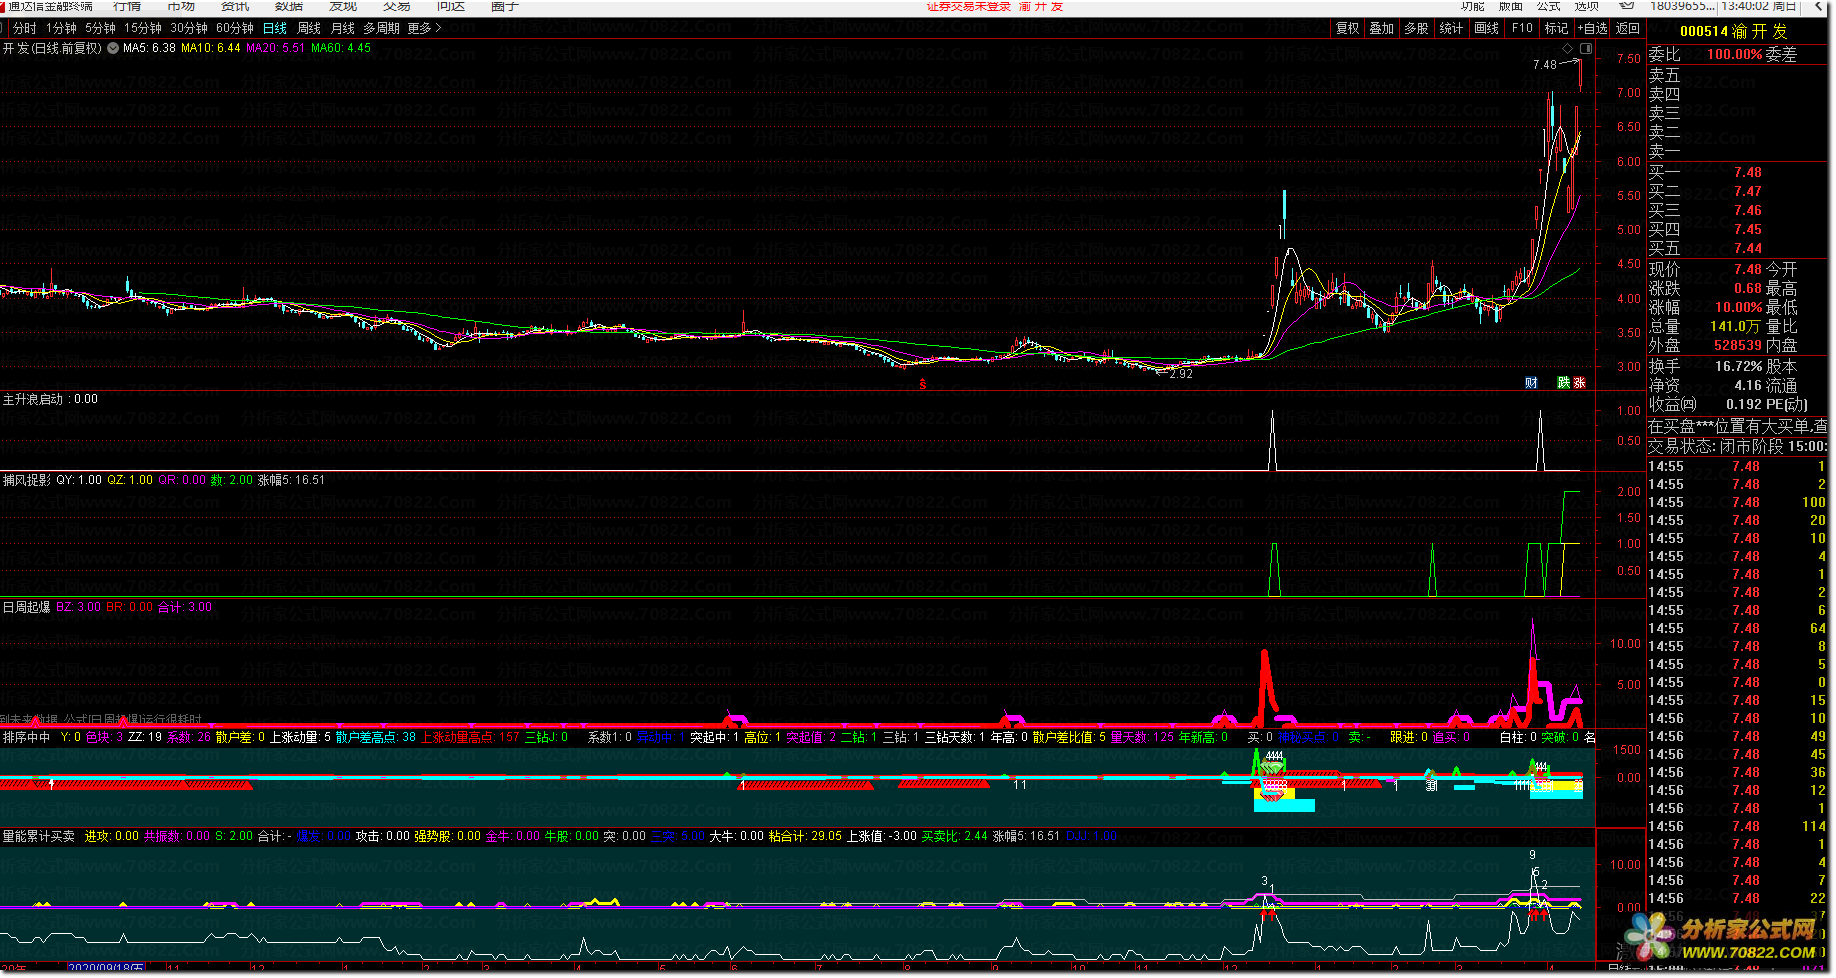Click the 委比 100.00% value

click(1734, 54)
